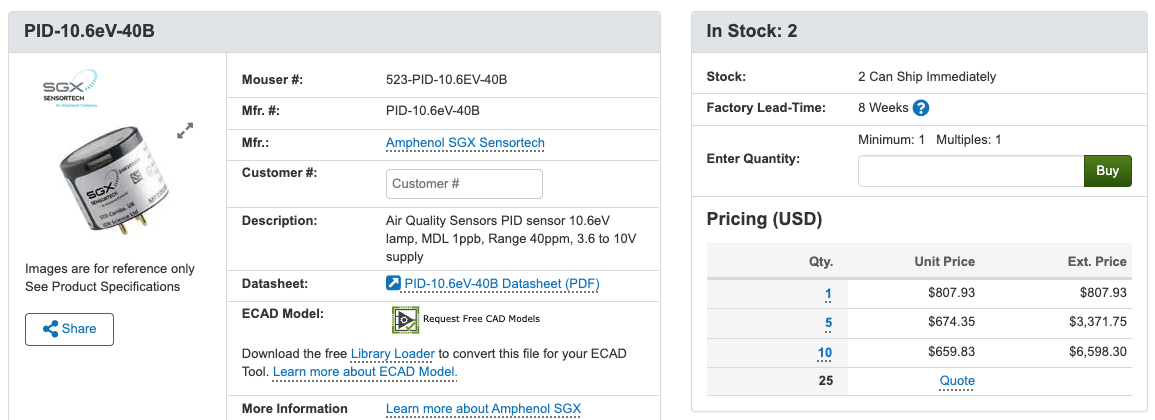The width and height of the screenshot is (1155, 420).
Task: Click the ECAD model CAD icon
Action: [x=404, y=319]
